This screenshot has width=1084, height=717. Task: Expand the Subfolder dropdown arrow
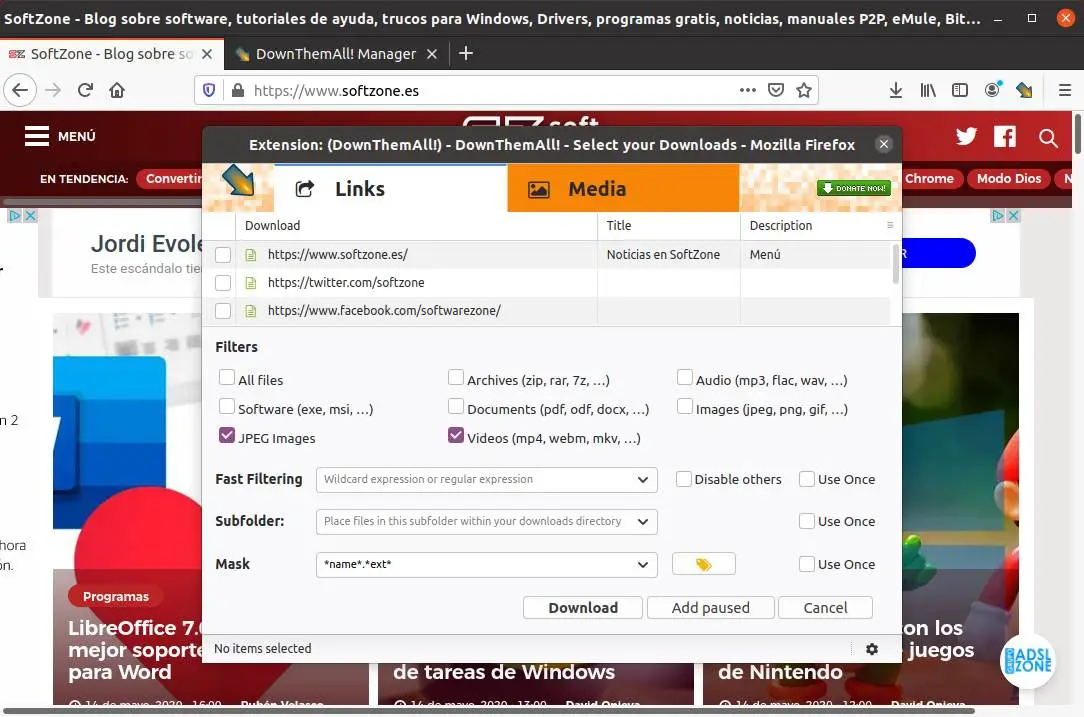(x=643, y=522)
